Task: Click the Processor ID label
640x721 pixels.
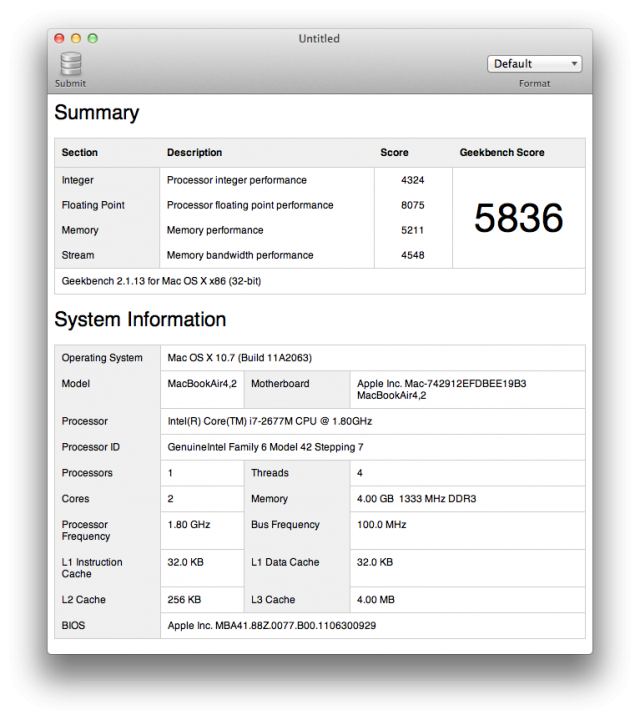Action: pos(91,447)
